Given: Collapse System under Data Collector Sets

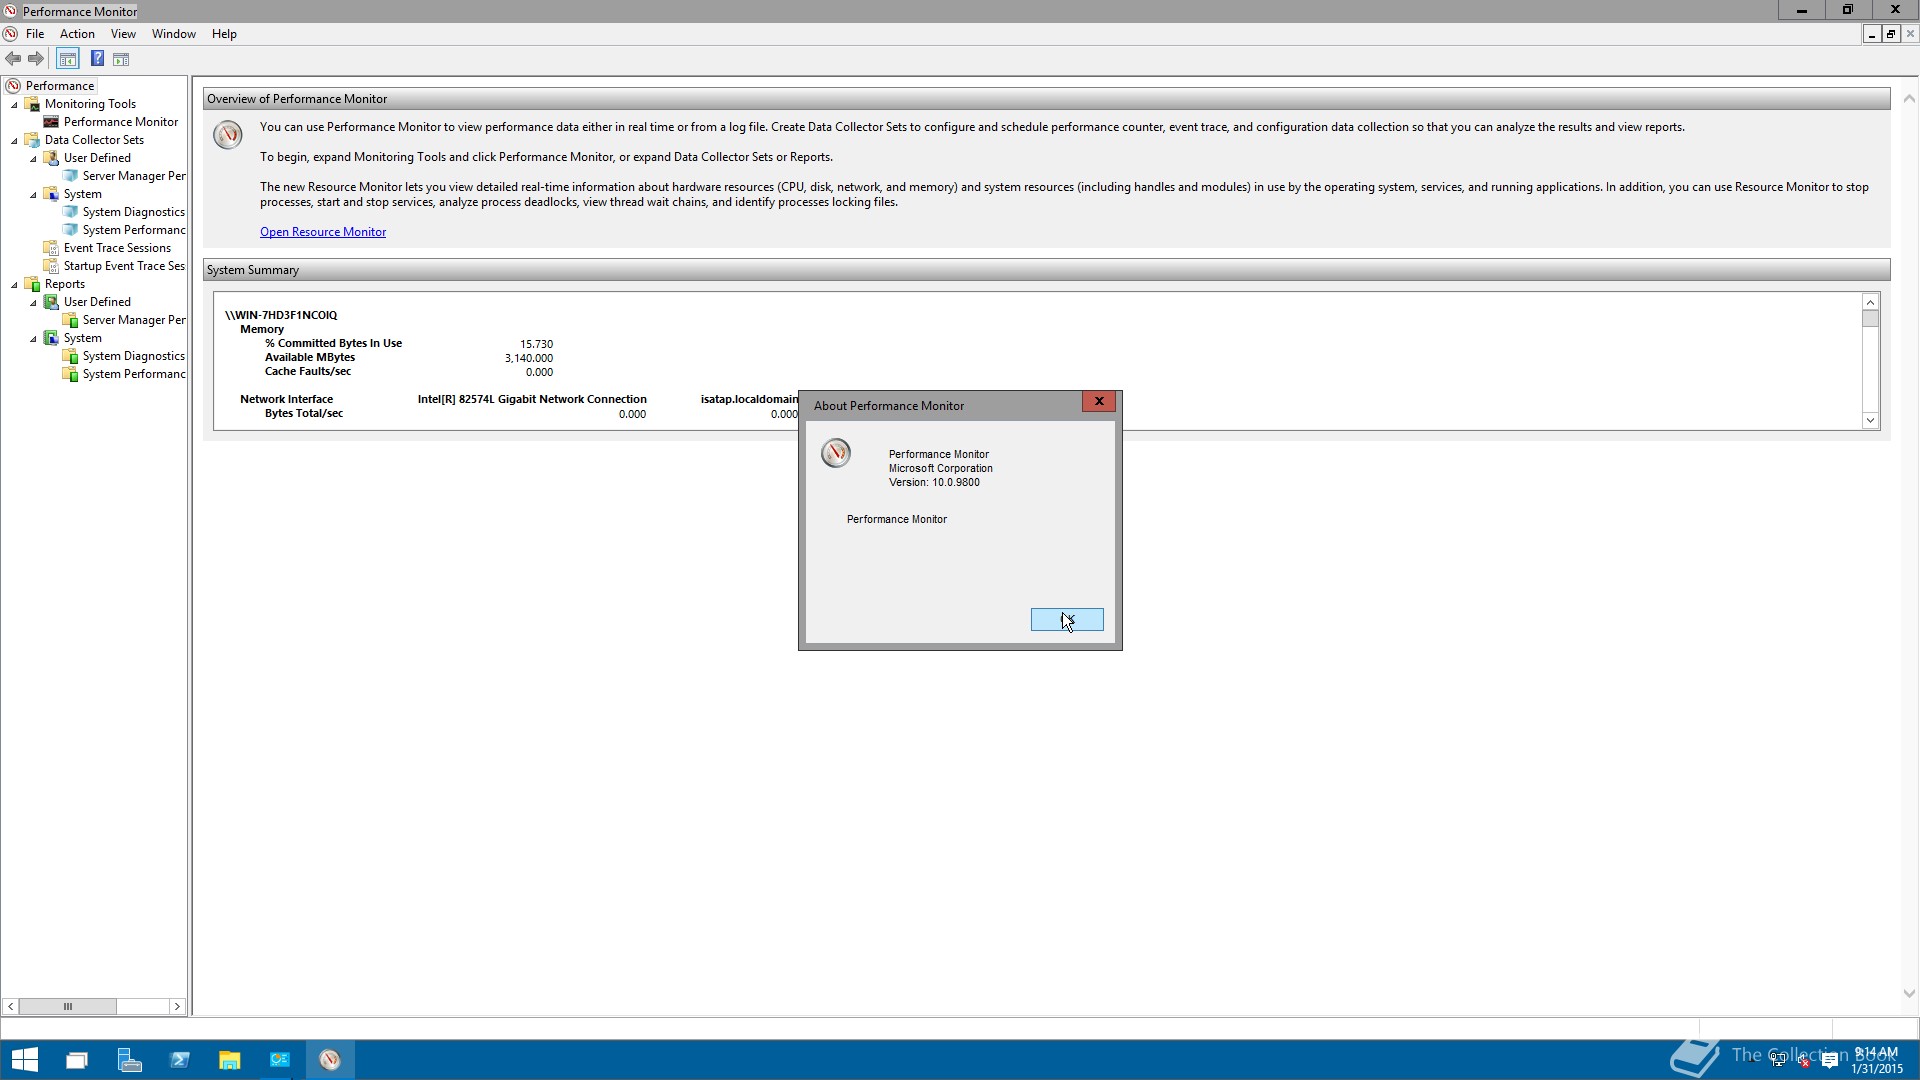Looking at the screenshot, I should (x=33, y=195).
